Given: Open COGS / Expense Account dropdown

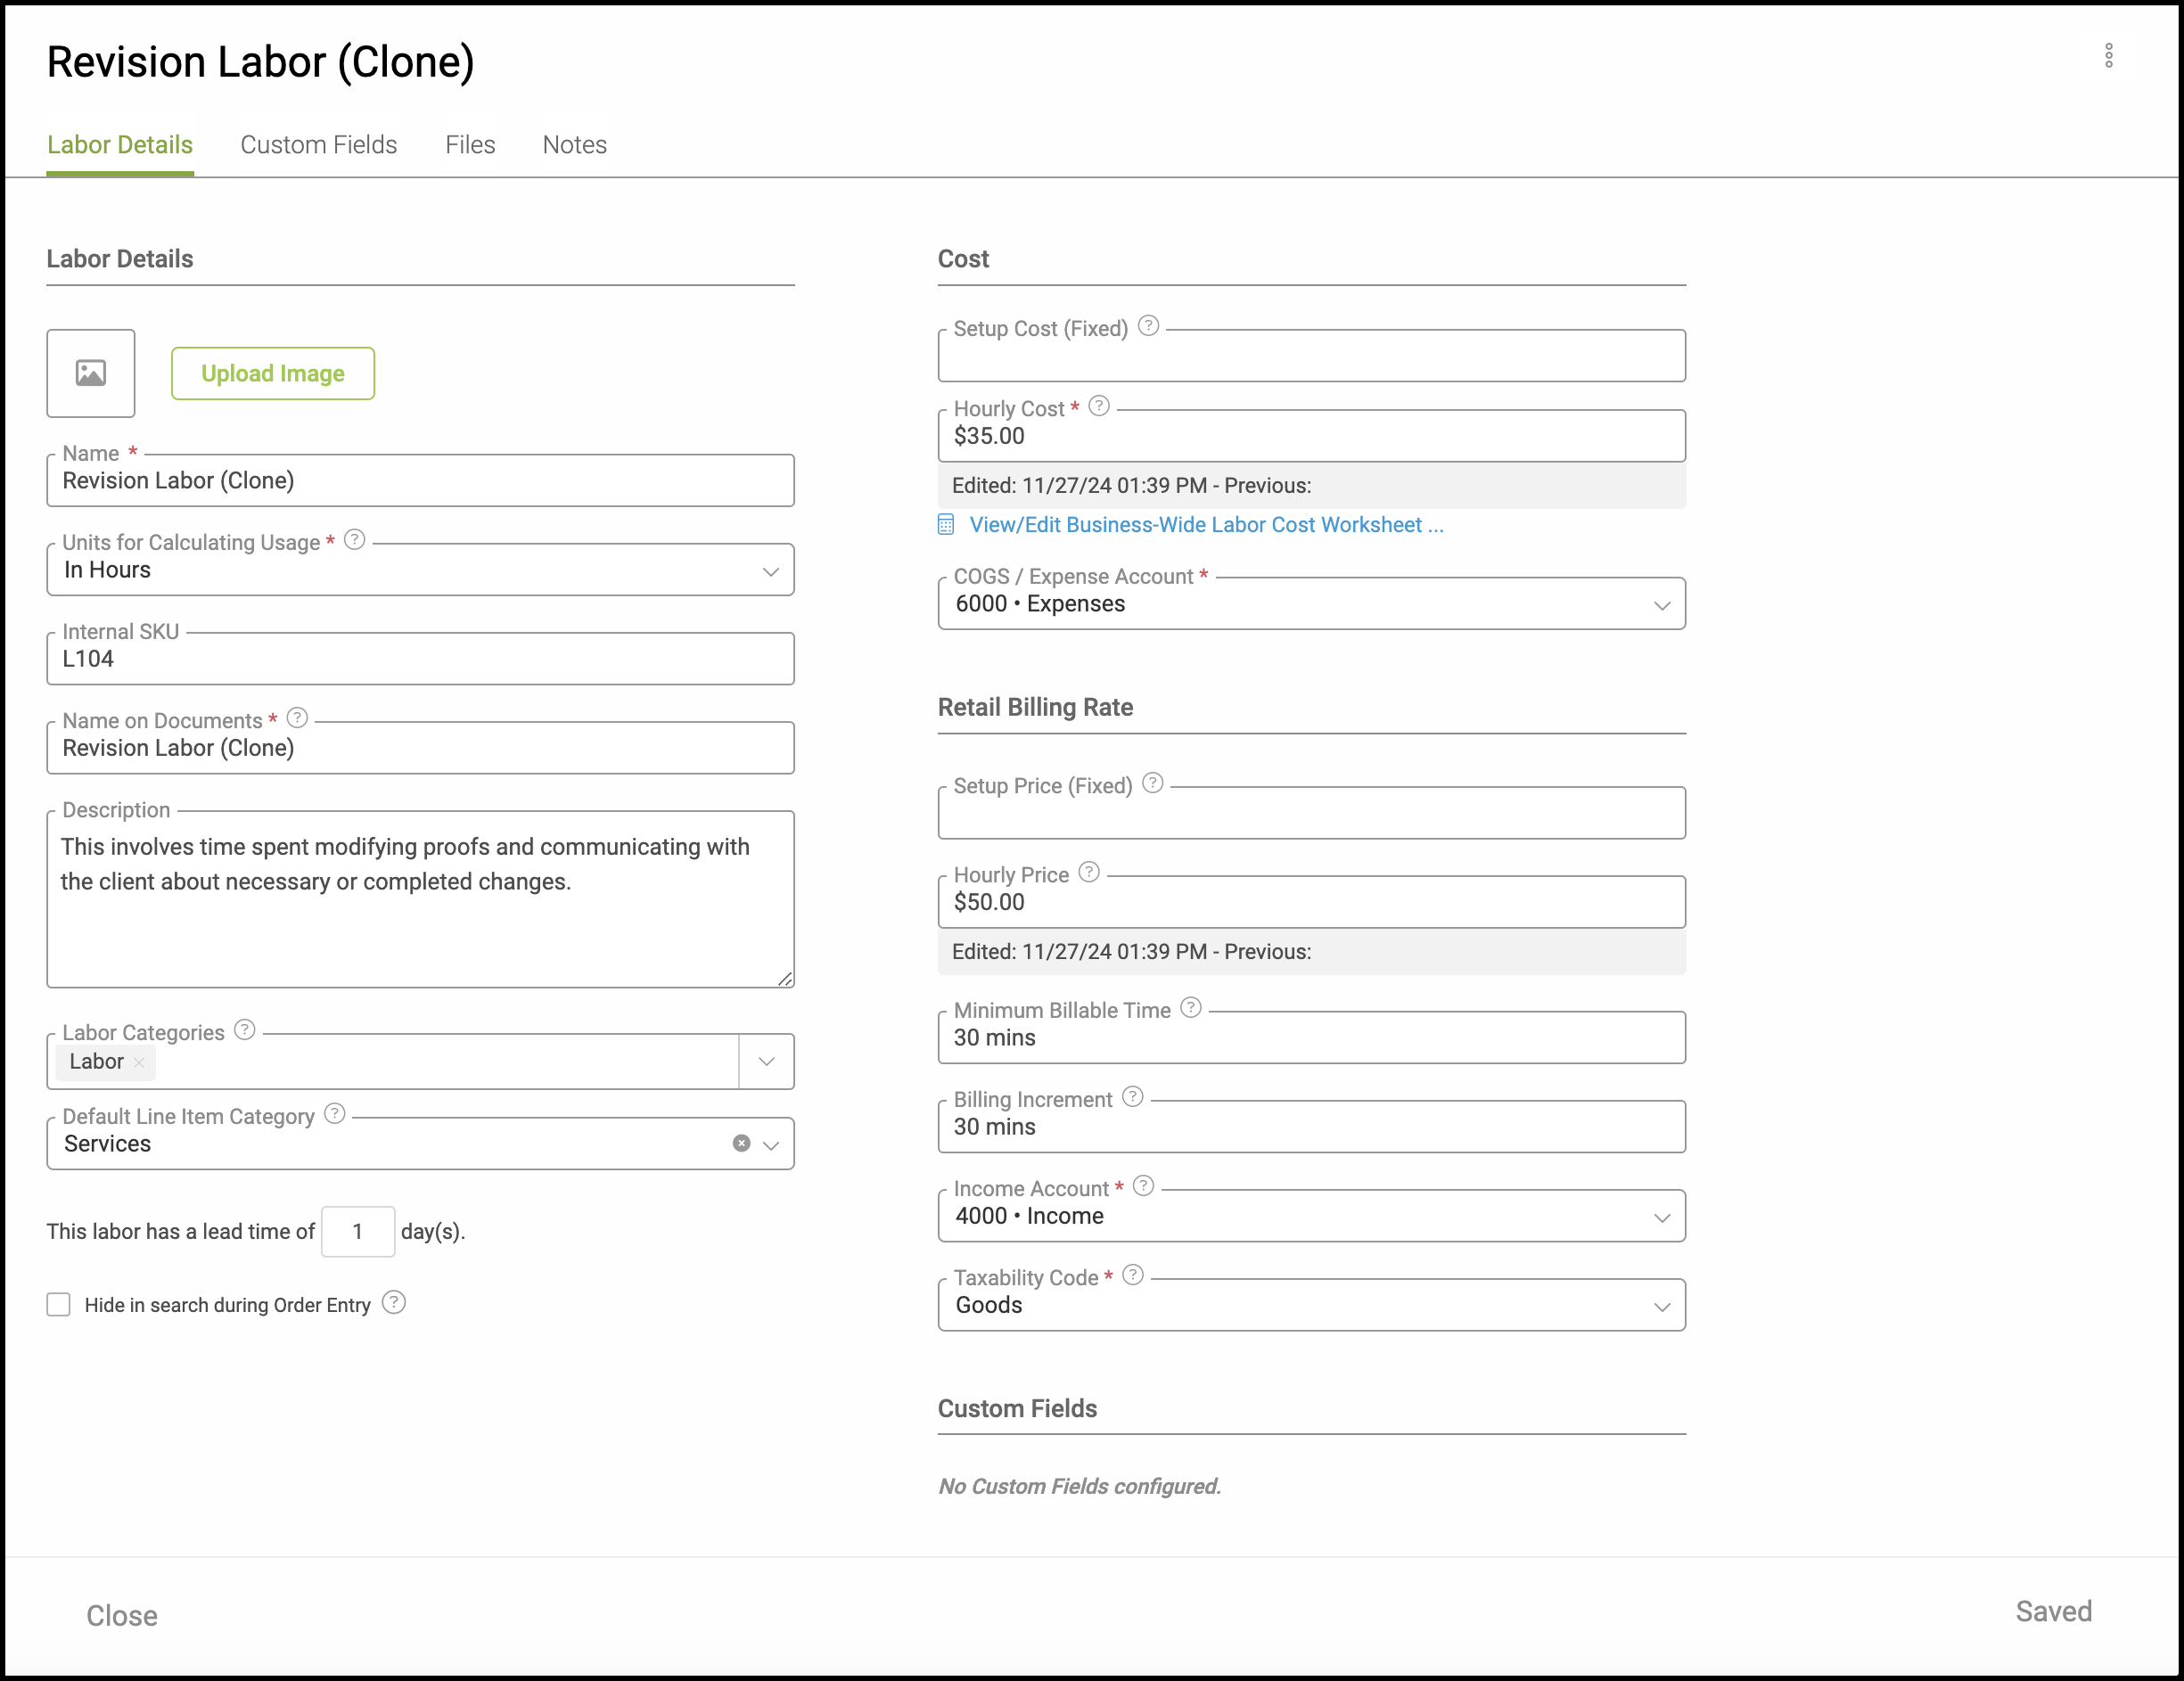Looking at the screenshot, I should (1661, 605).
